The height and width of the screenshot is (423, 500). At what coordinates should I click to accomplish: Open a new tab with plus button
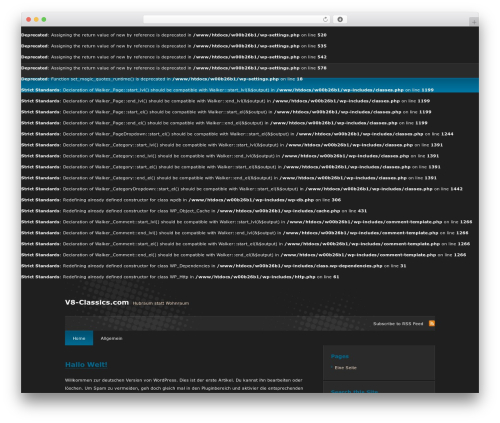(474, 22)
